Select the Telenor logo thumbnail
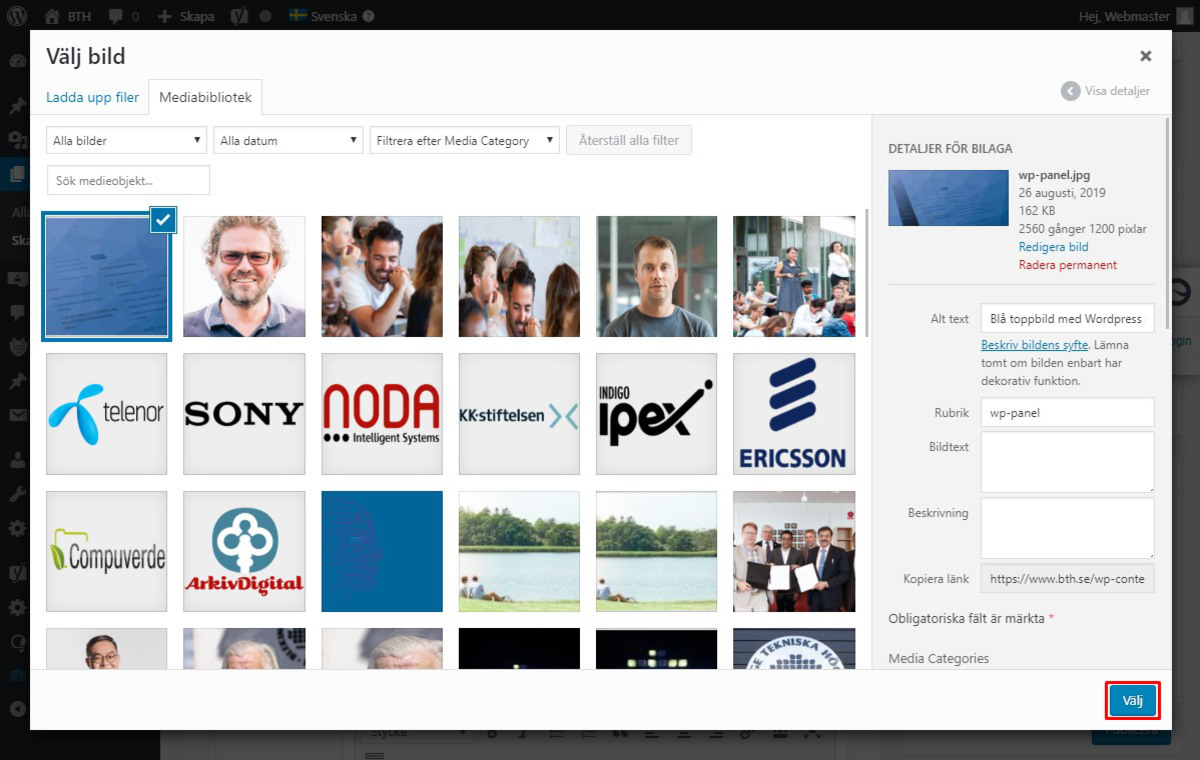 [x=106, y=414]
